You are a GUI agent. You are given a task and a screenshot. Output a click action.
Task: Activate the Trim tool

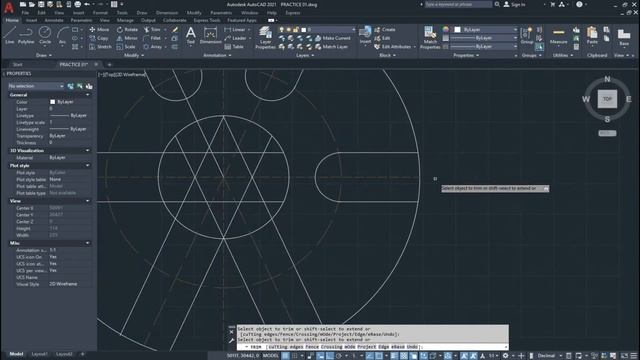tap(152, 29)
